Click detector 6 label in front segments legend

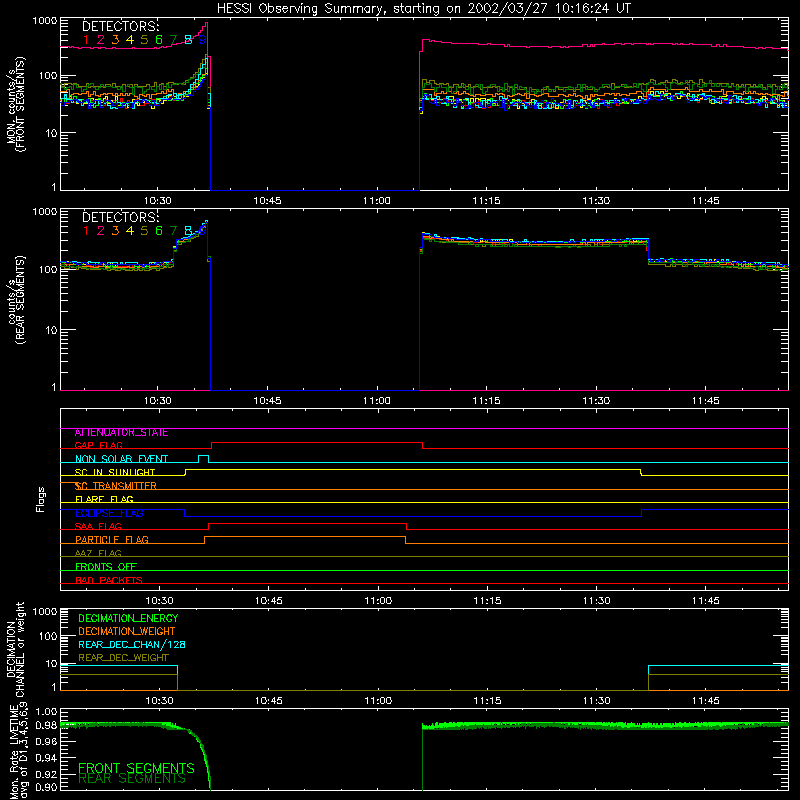[x=159, y=40]
